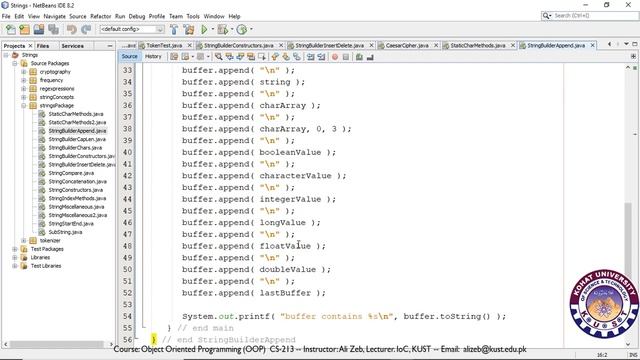640x360 pixels.
Task: Click the Build Project hammer icon
Action: coord(174,29)
